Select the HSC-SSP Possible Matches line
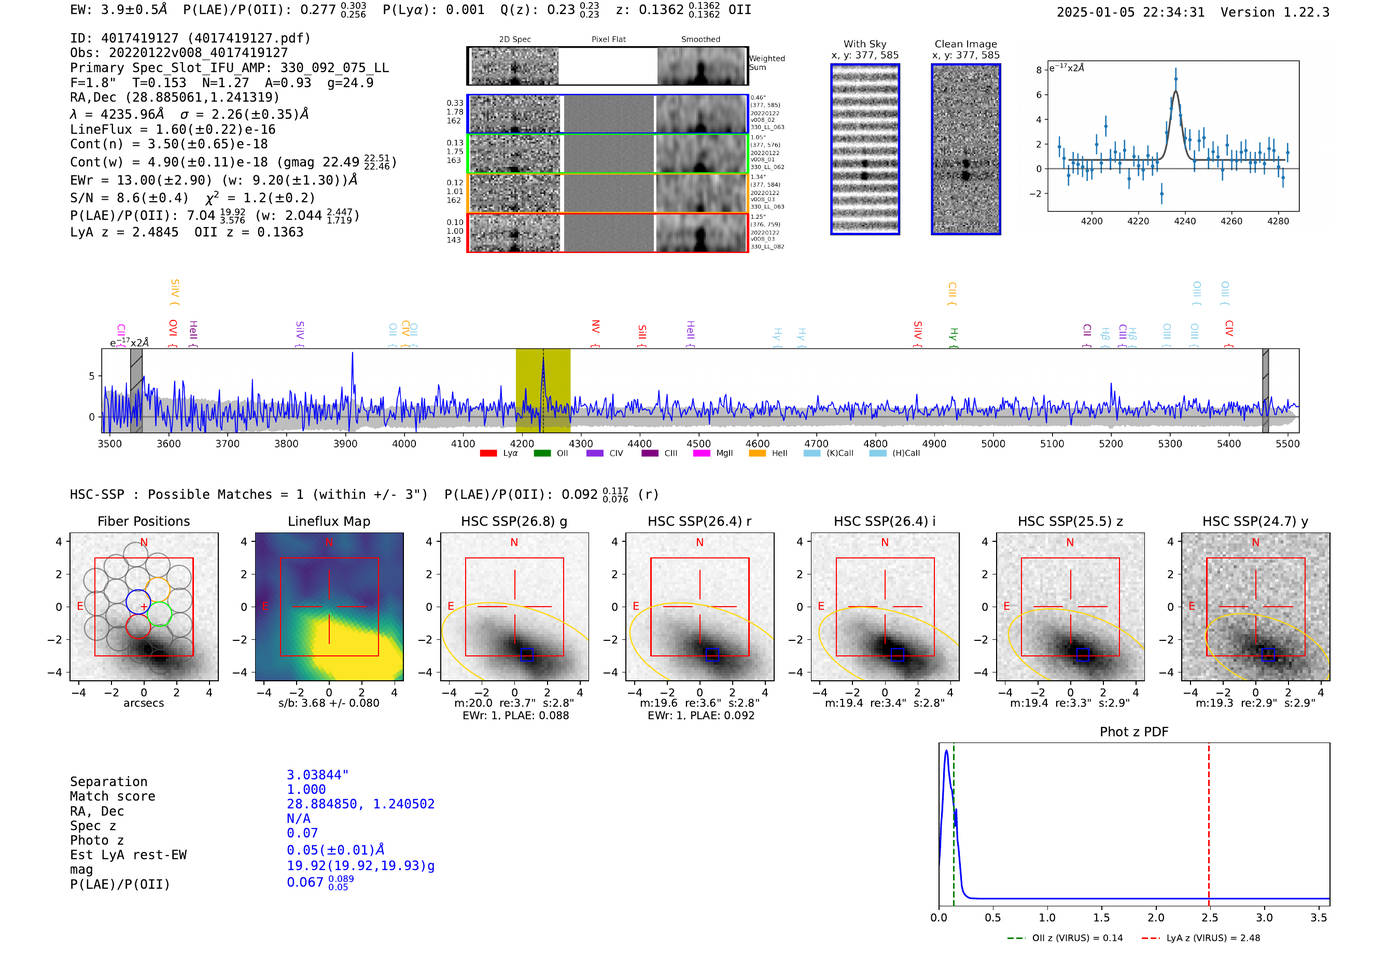Viewport: 1400px width, 953px height. (x=249, y=494)
